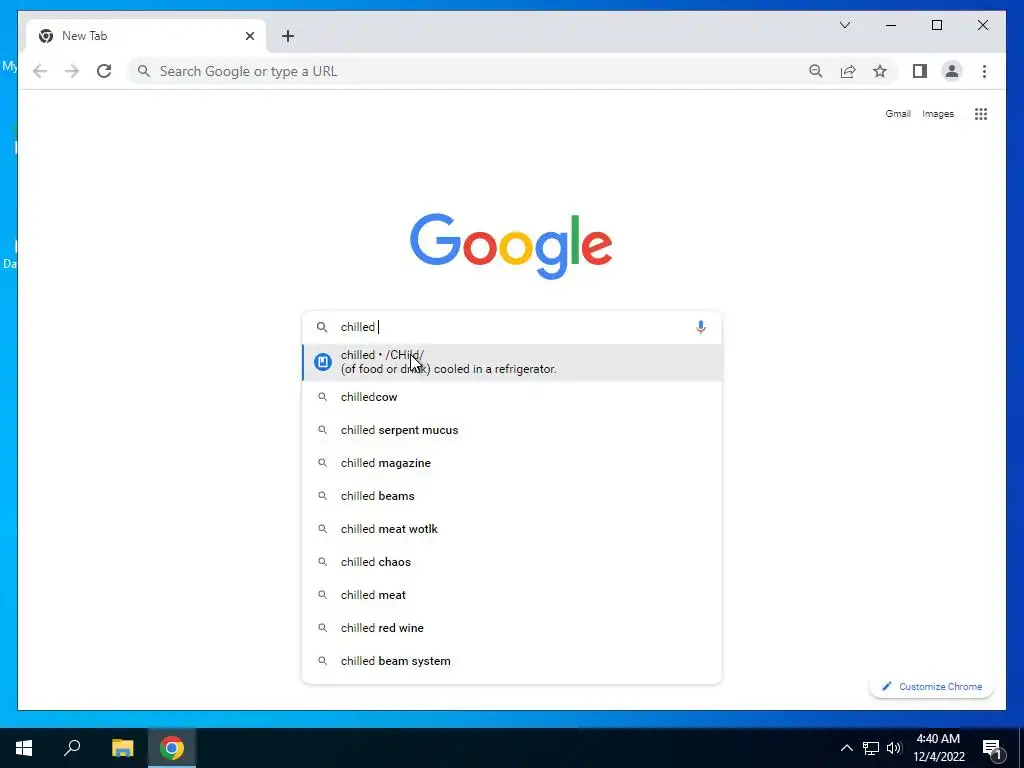Choose the "chilled meat" suggestion
Viewport: 1024px width, 768px height.
(x=511, y=595)
